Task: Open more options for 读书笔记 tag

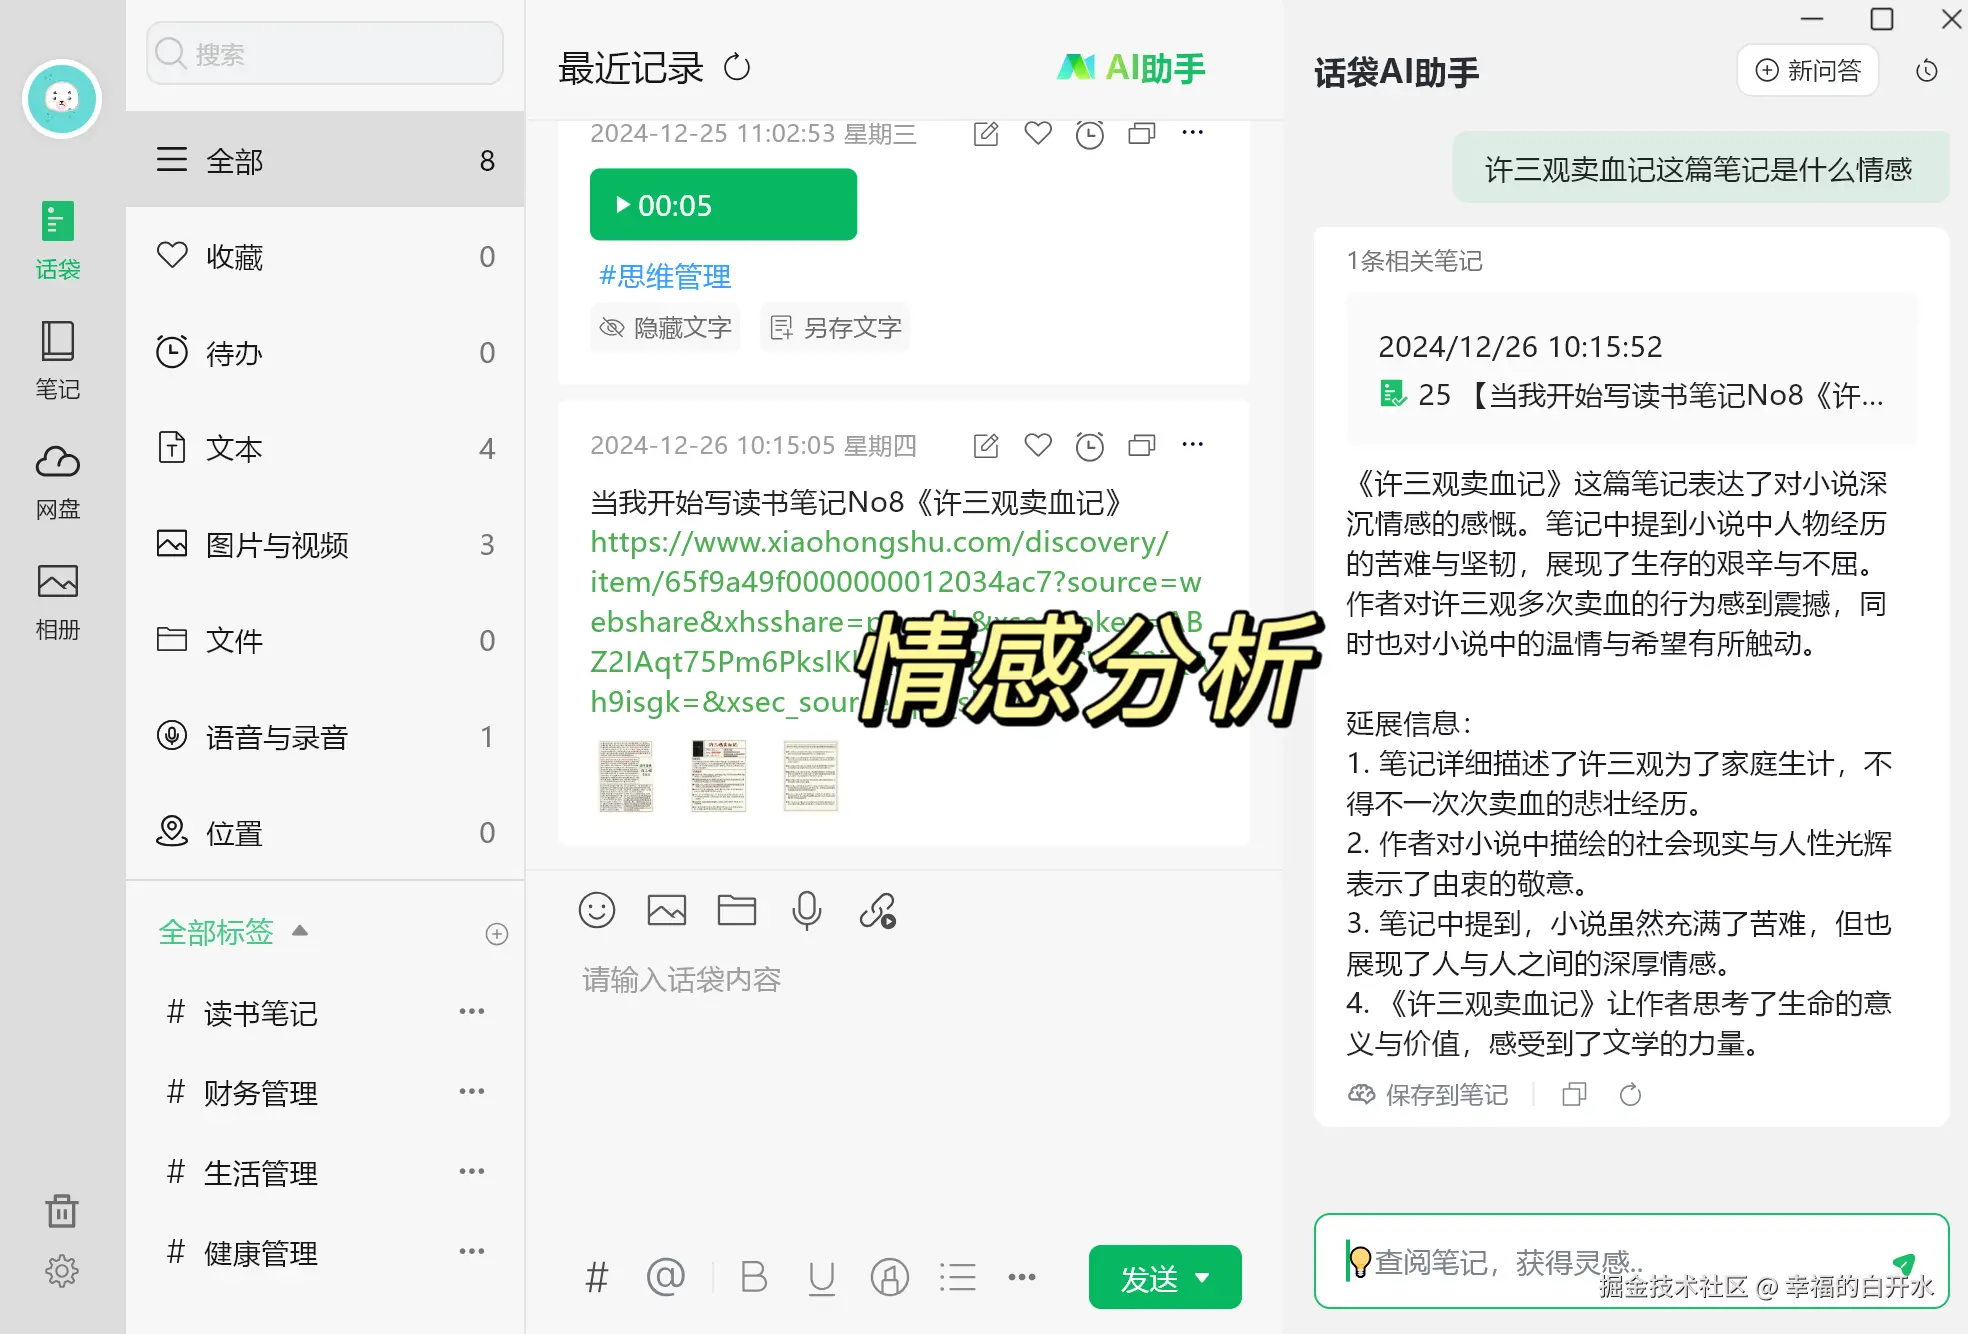Action: click(471, 1012)
